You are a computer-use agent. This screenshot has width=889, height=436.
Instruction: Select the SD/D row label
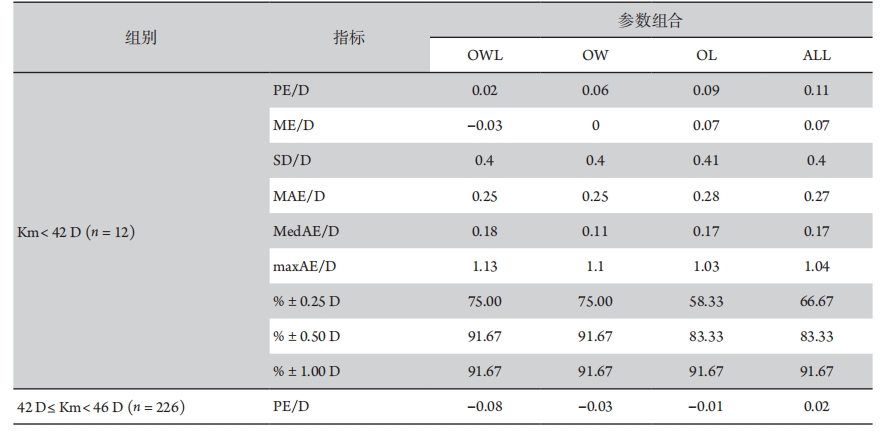click(291, 161)
